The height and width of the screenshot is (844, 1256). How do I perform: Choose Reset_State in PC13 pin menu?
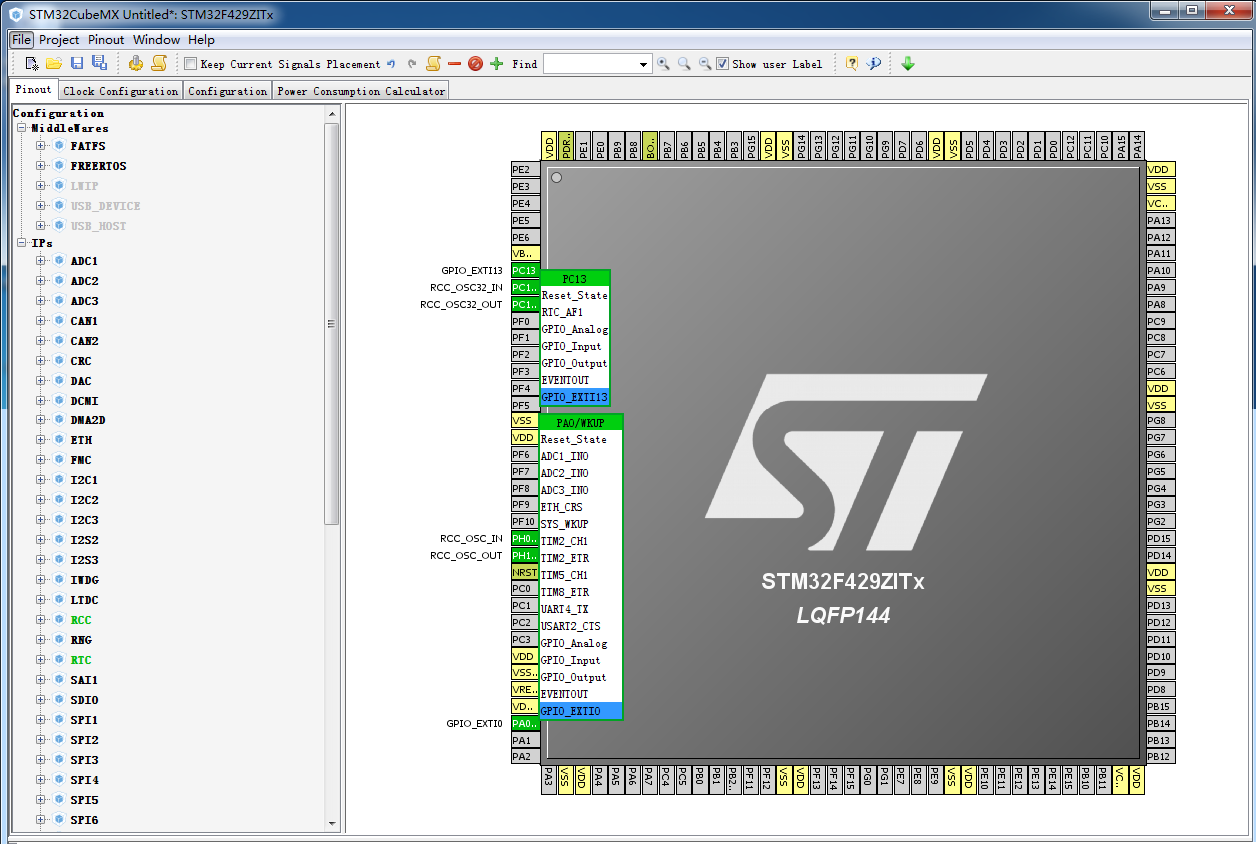(574, 296)
